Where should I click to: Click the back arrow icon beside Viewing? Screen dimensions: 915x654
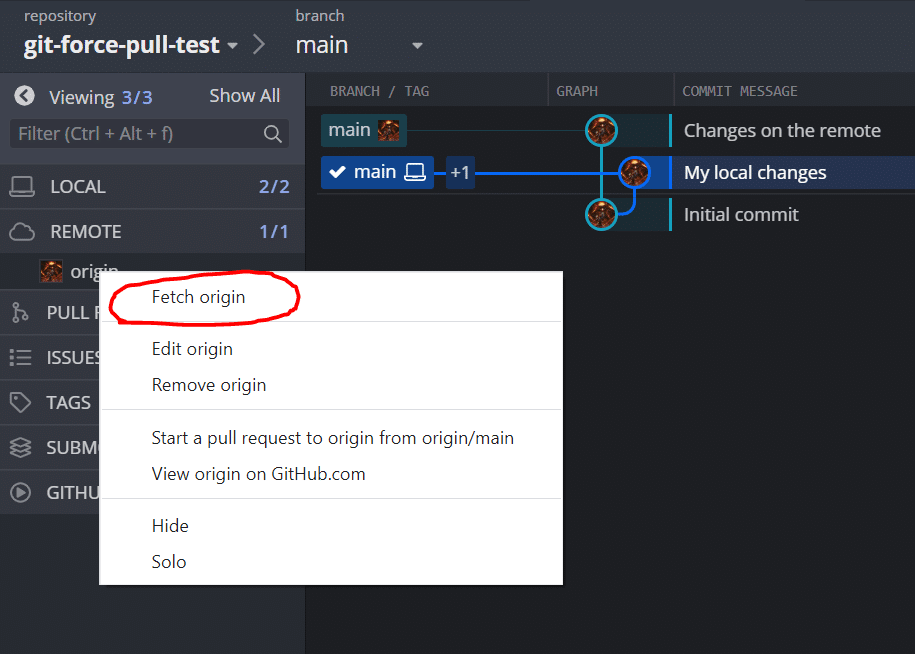coord(25,96)
